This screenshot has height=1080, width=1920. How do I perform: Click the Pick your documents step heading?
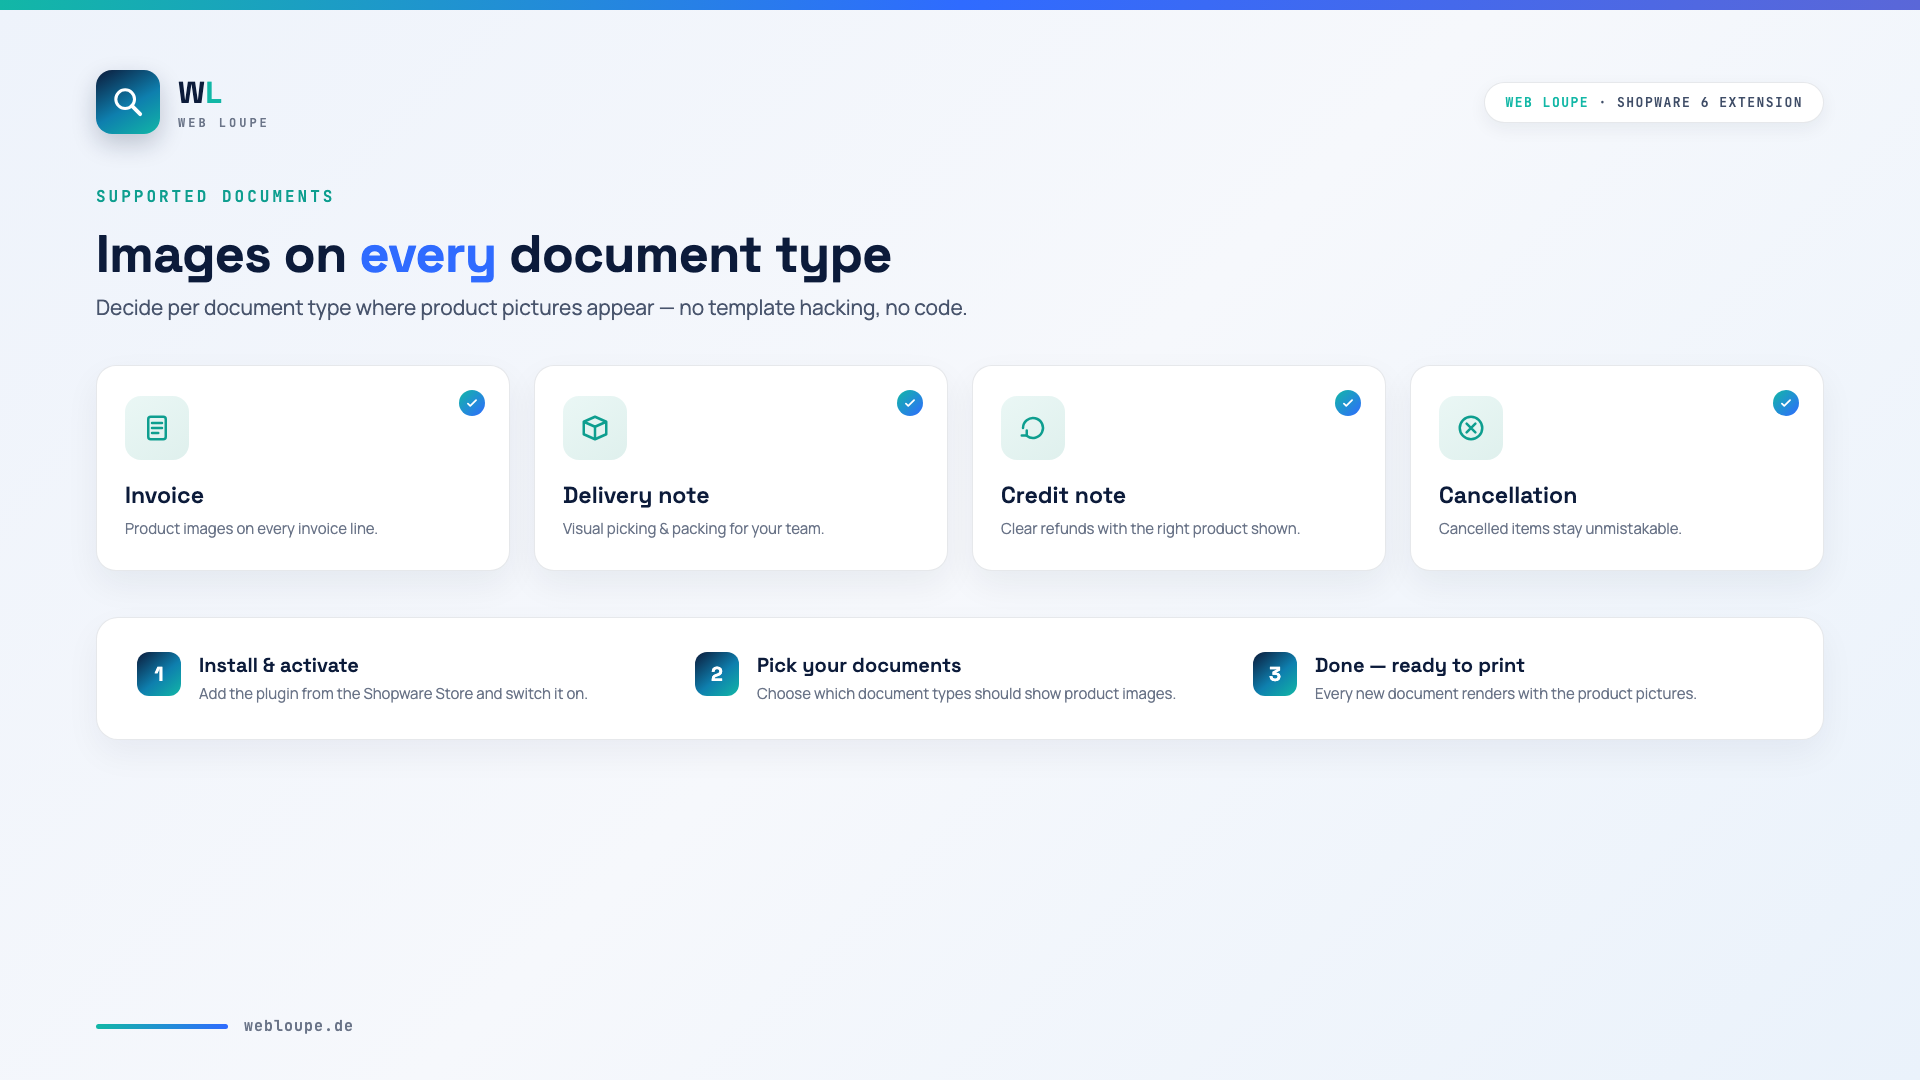tap(859, 665)
